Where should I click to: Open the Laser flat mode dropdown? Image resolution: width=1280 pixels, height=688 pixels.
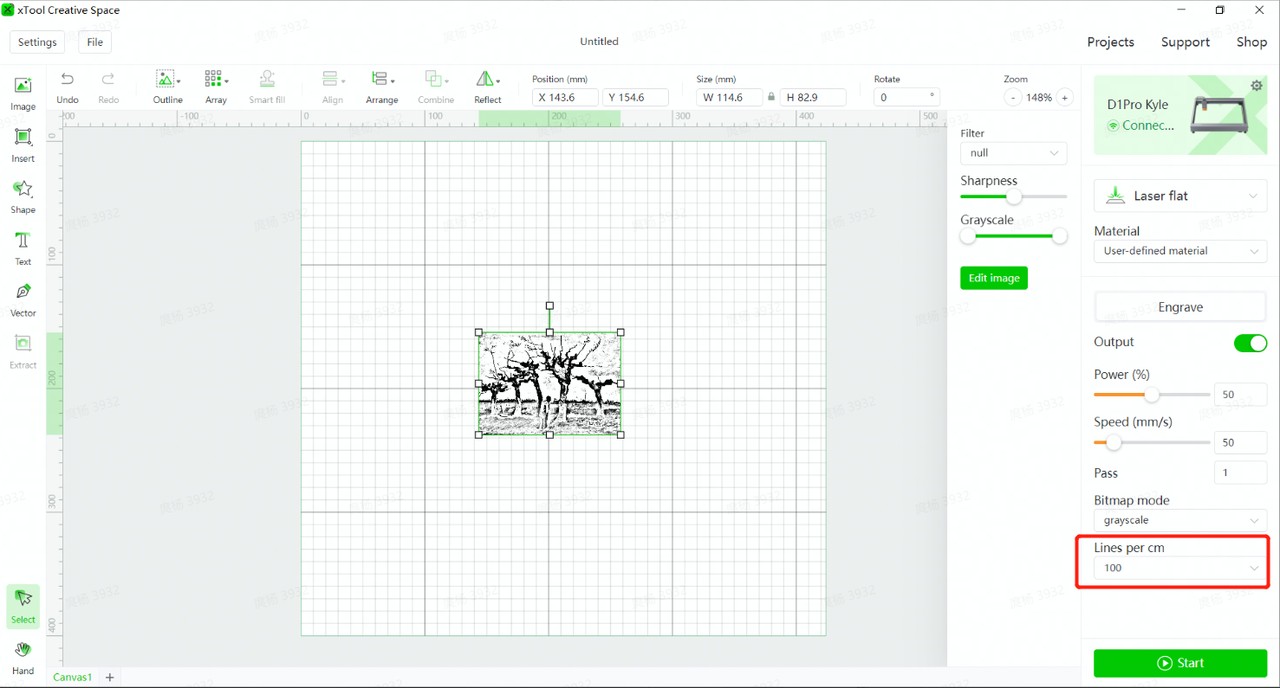1180,196
